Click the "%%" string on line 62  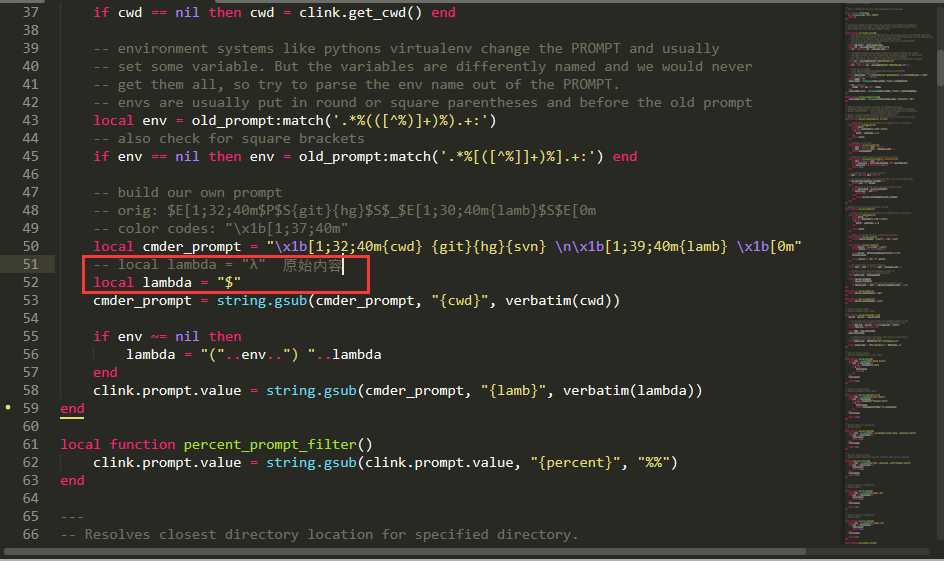pos(653,462)
